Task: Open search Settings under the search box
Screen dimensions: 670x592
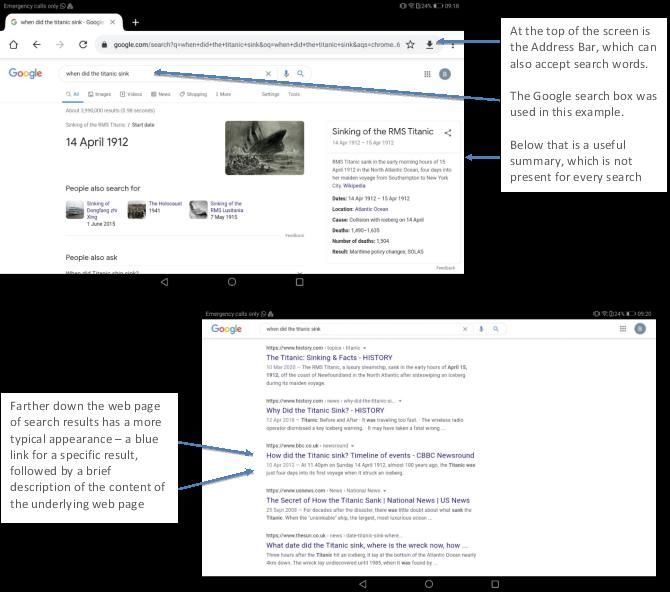Action: point(270,94)
